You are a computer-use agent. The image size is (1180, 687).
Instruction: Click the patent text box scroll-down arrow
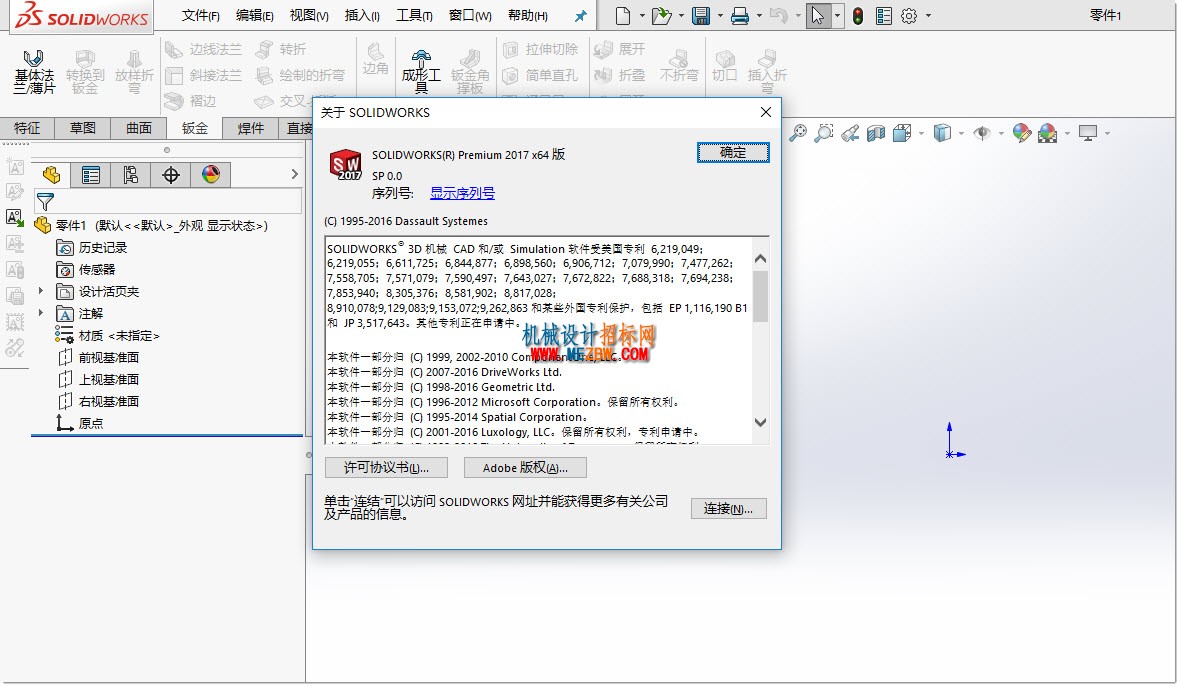point(760,422)
